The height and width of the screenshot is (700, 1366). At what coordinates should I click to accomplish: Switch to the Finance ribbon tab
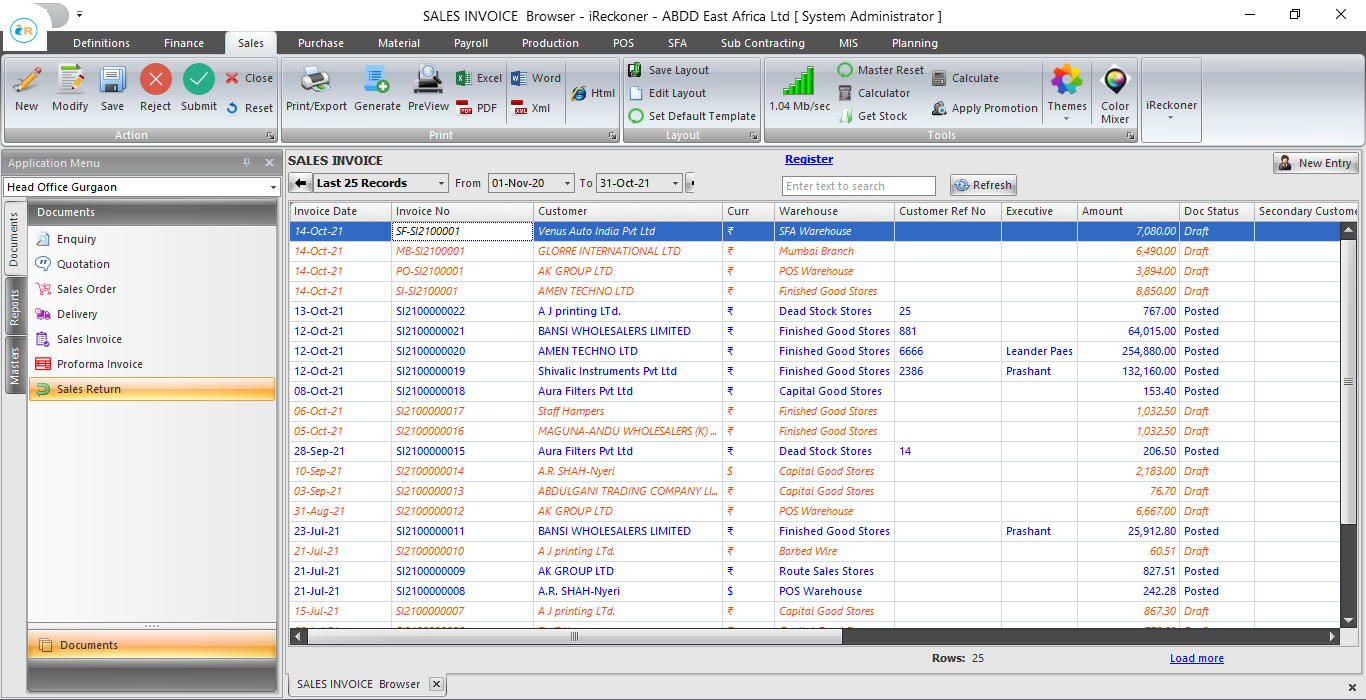coord(184,43)
